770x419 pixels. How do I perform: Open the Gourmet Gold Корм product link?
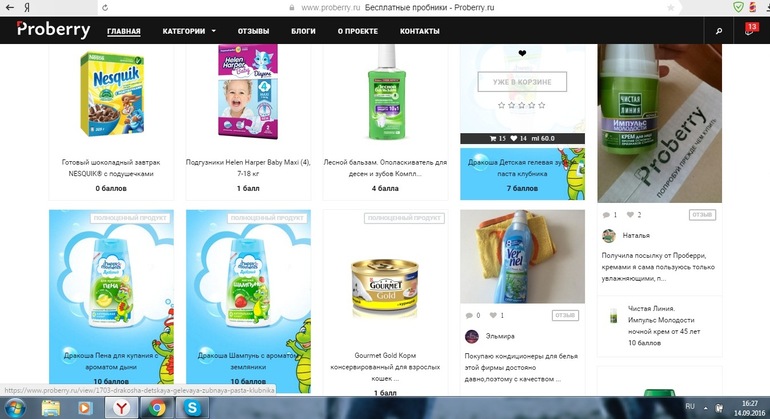point(385,367)
